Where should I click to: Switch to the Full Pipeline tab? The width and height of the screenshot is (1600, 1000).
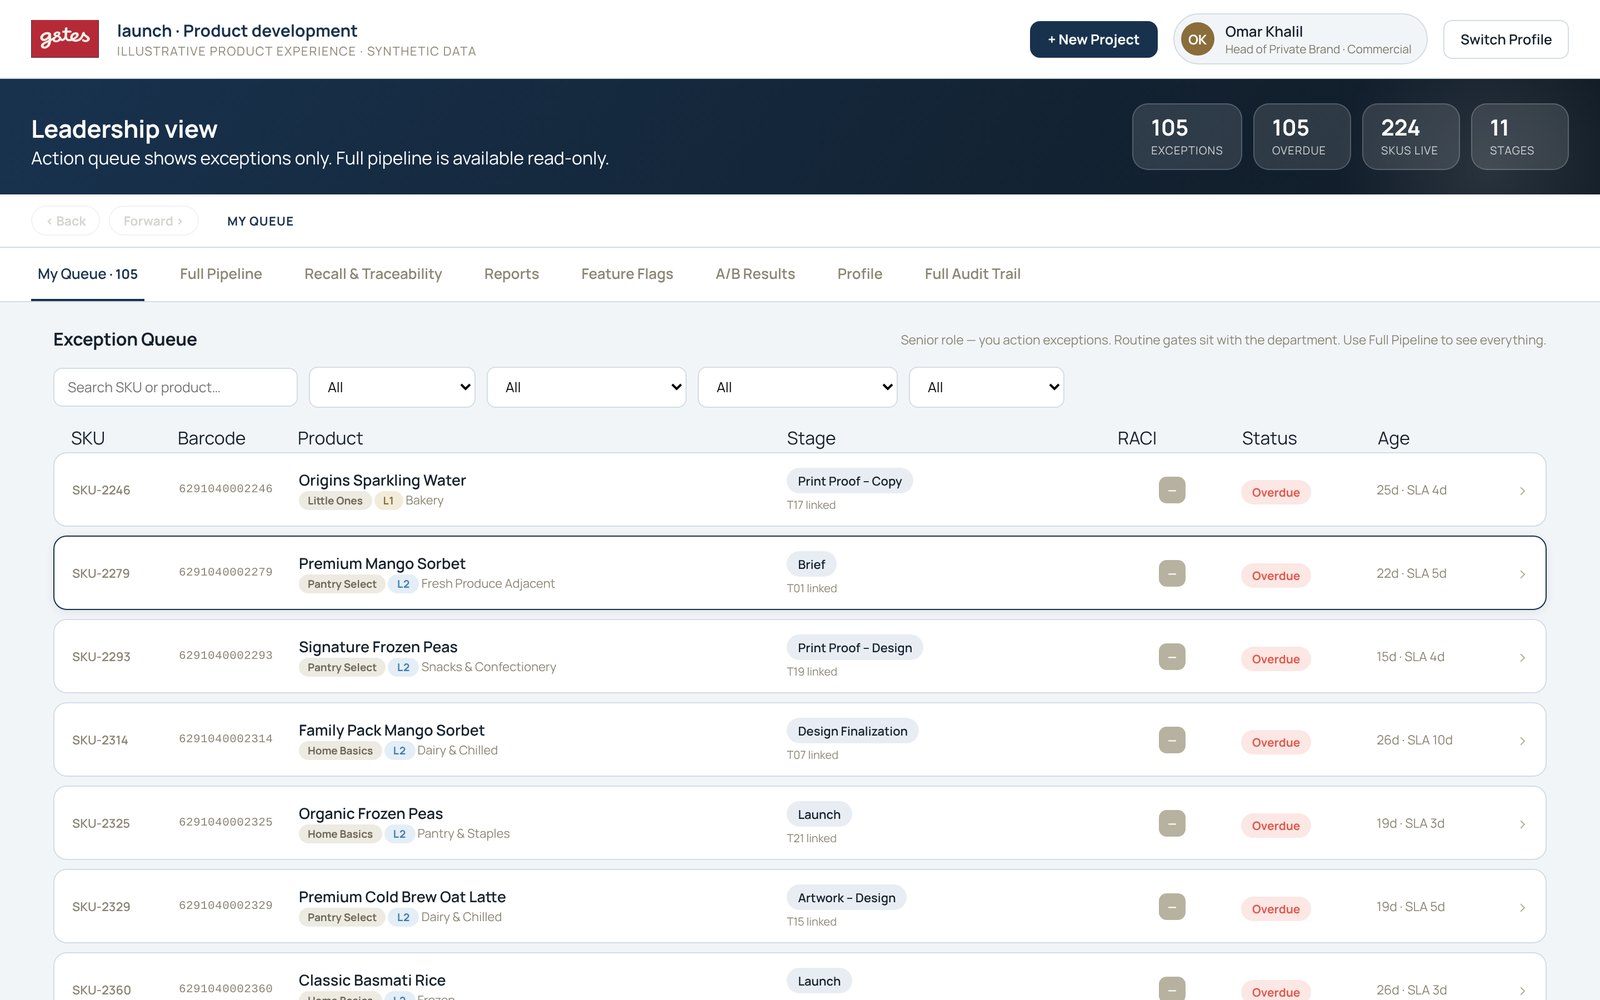[221, 274]
